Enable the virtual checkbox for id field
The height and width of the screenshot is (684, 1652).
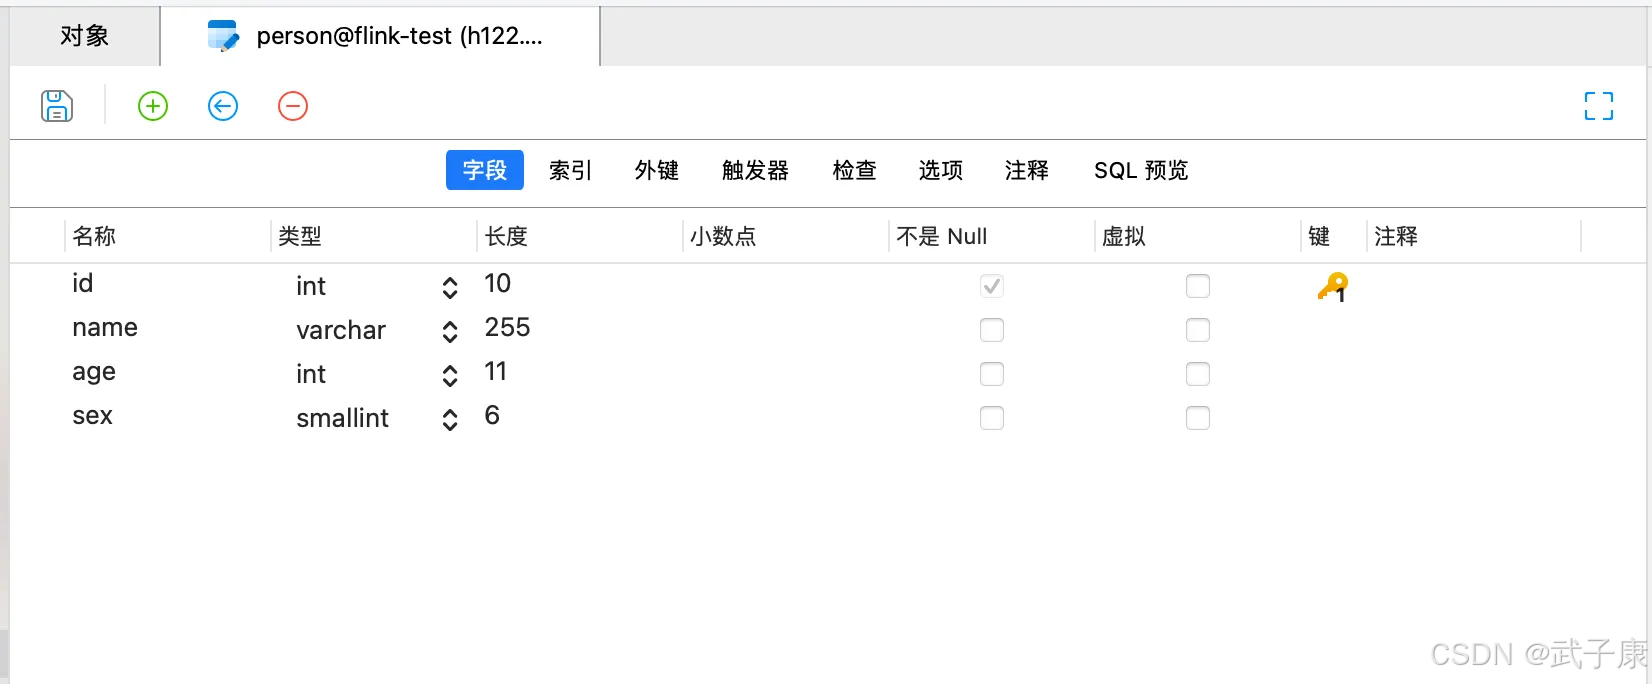1197,286
